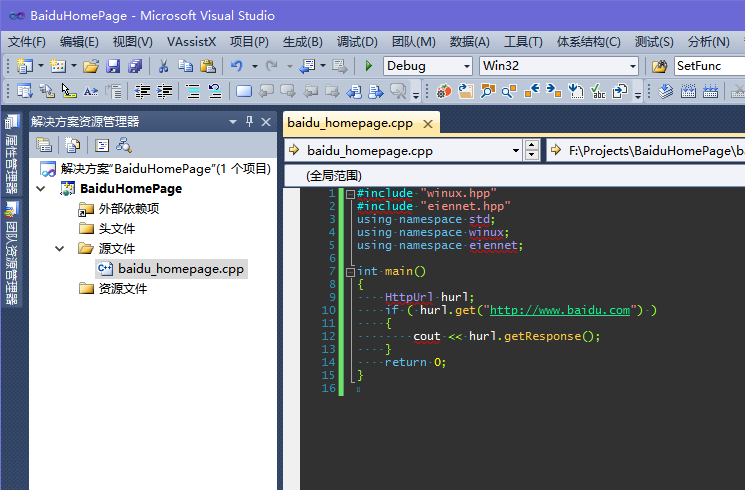Click the http://www.baidu.com link in code

[x=560, y=310]
